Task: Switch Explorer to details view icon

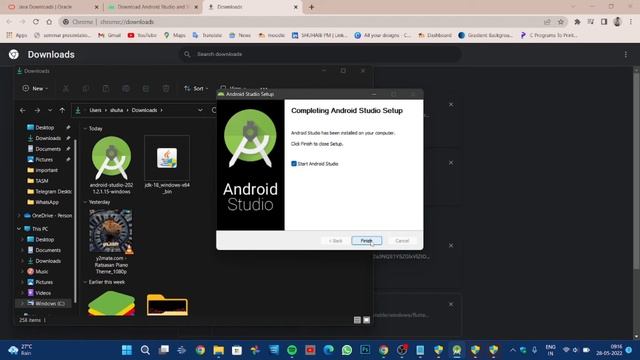Action: pos(357,320)
